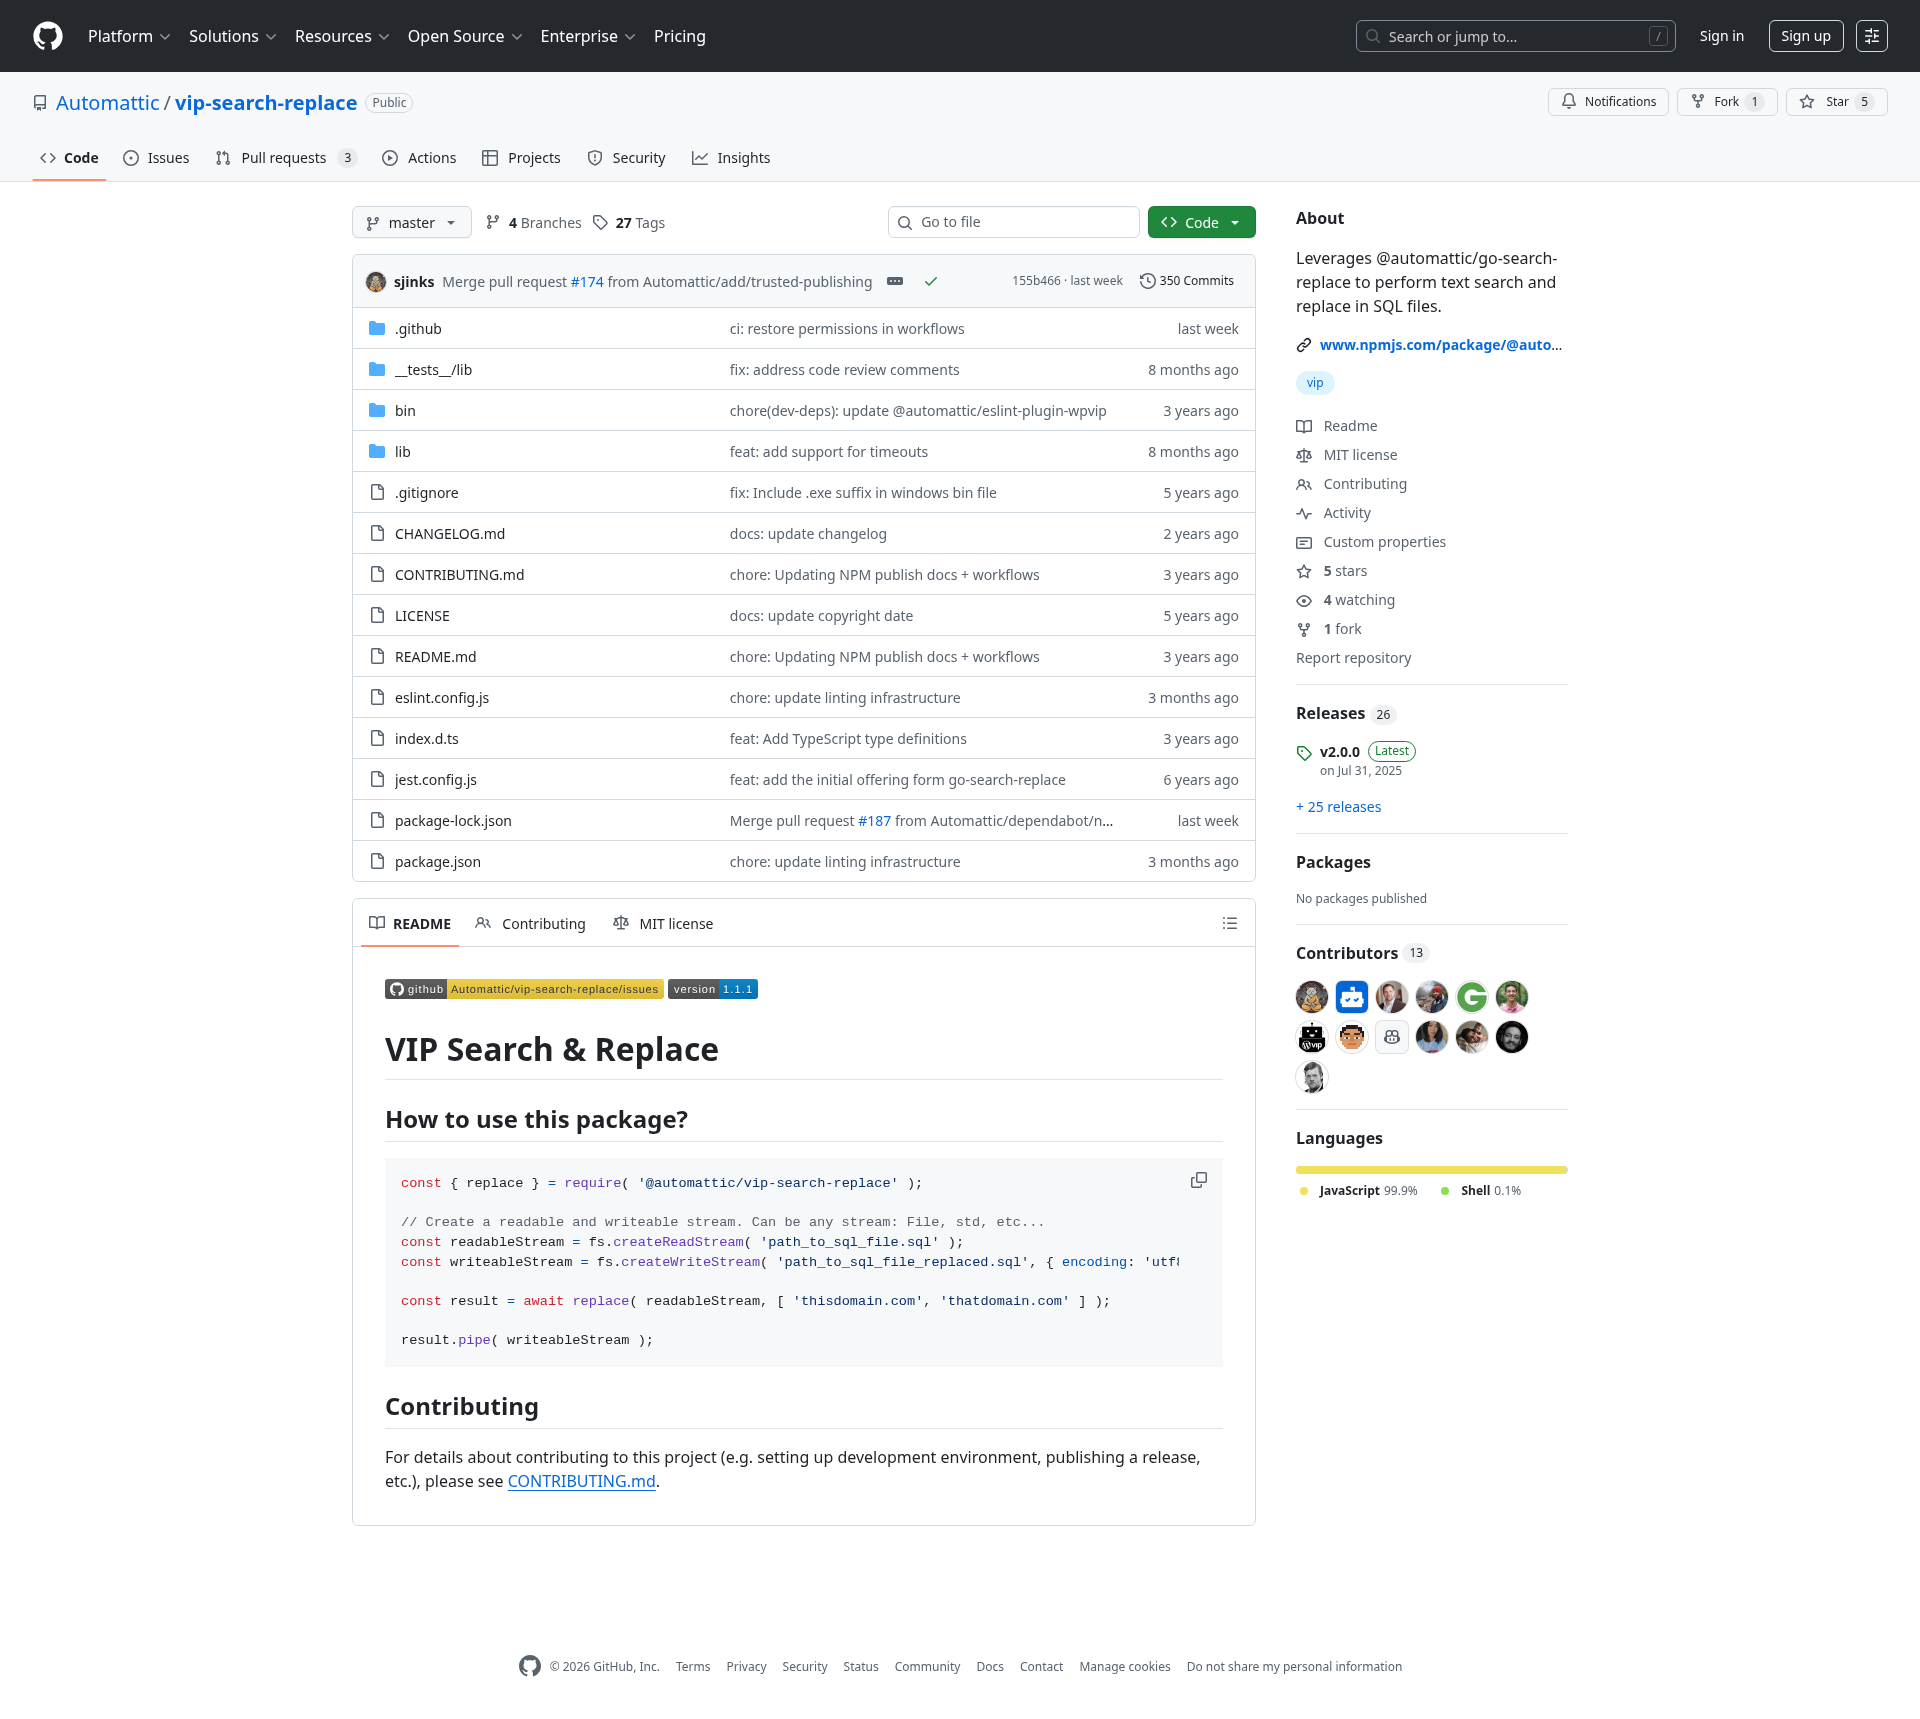The image size is (1920, 1719).
Task: Click the repository icon beside Automattic
Action: 40,103
